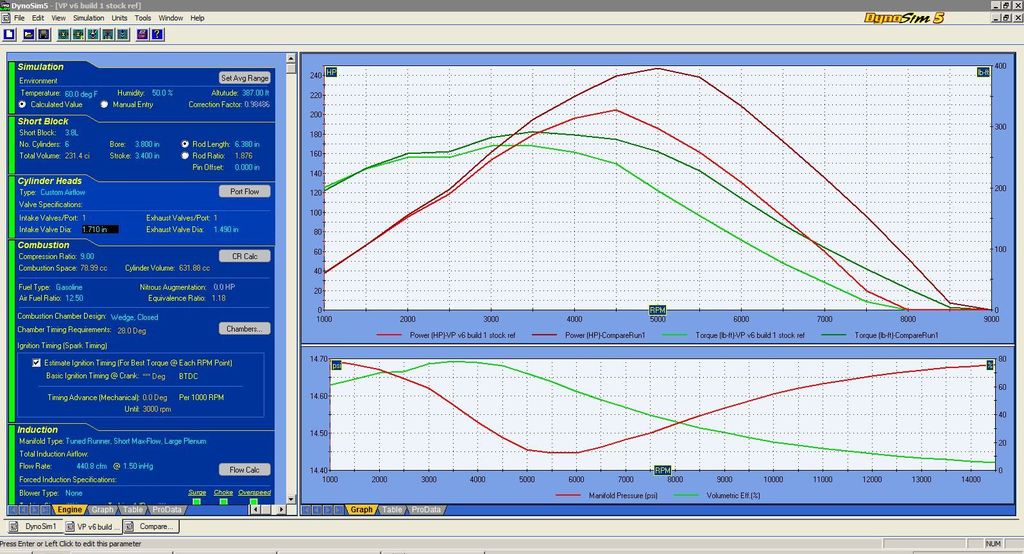Viewport: 1024px width, 554px height.
Task: Click last tab-scroll arrow in the graph pane
Action: point(337,510)
